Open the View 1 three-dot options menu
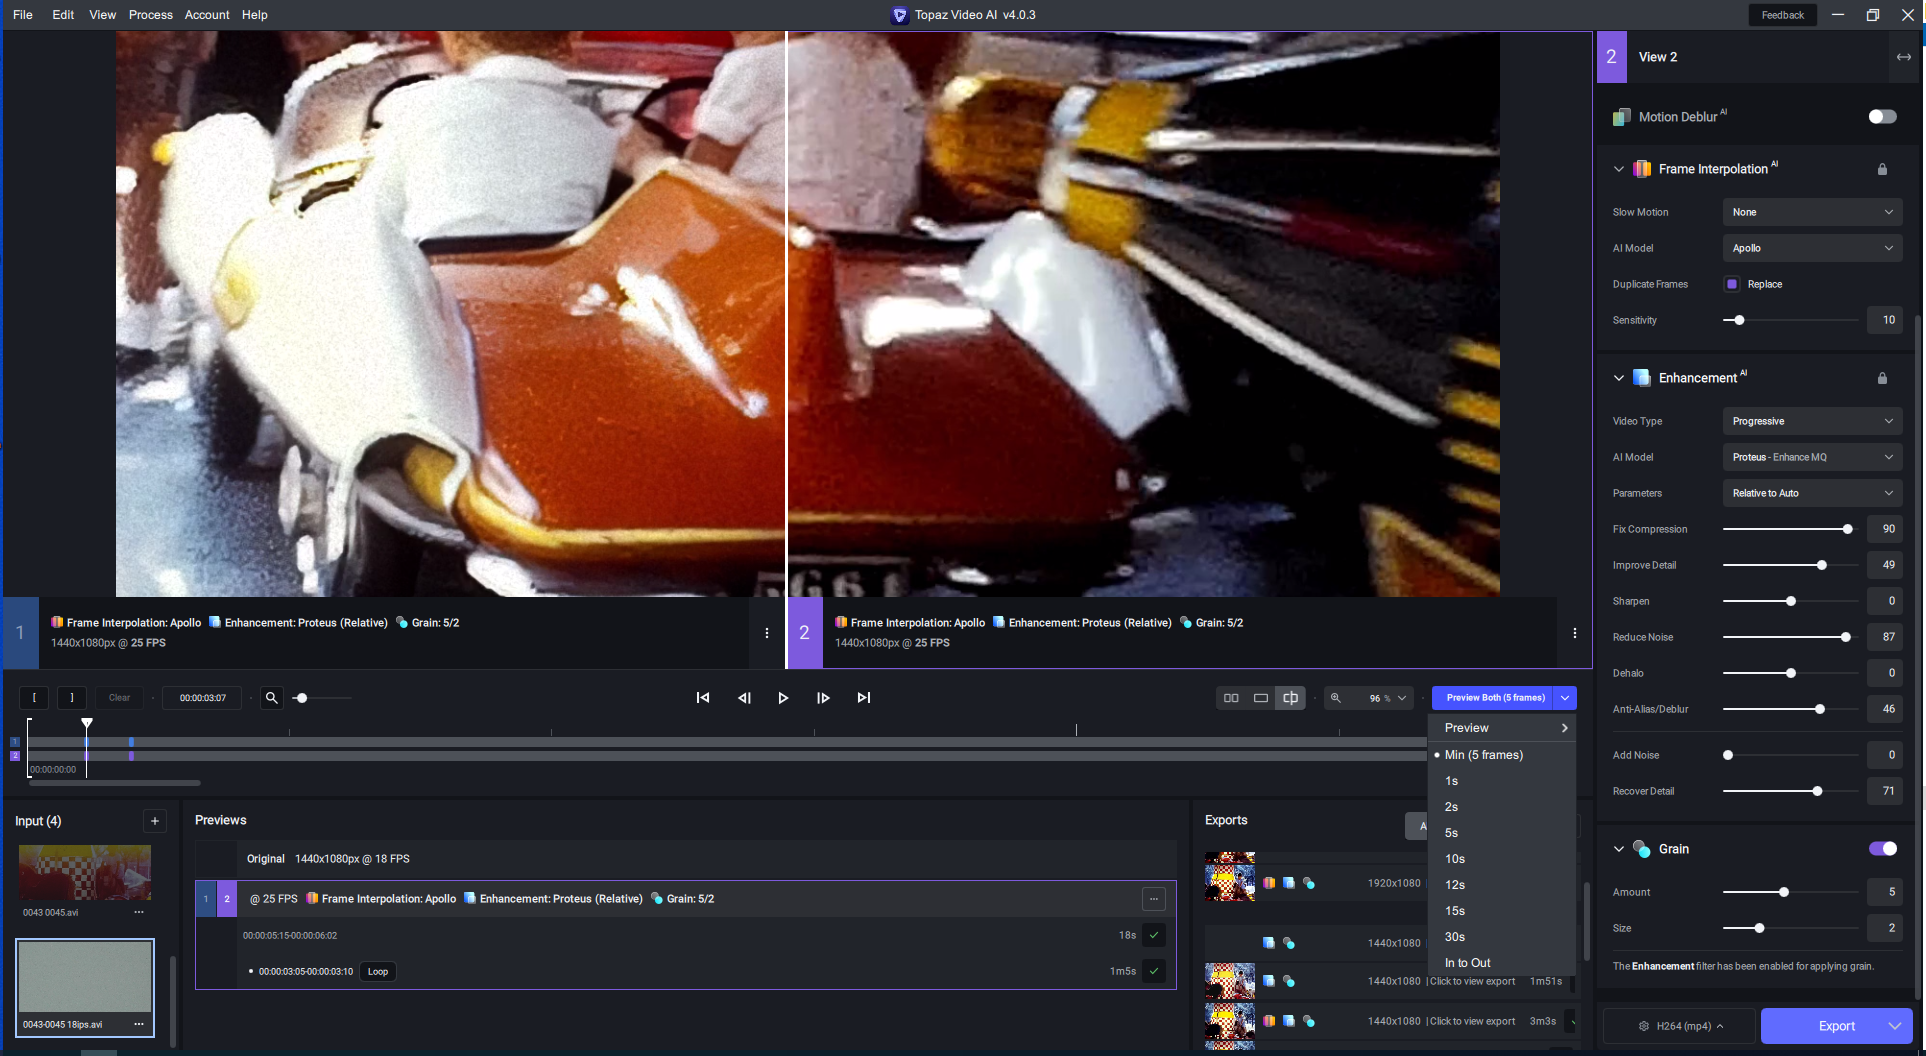The height and width of the screenshot is (1056, 1926). click(x=767, y=633)
